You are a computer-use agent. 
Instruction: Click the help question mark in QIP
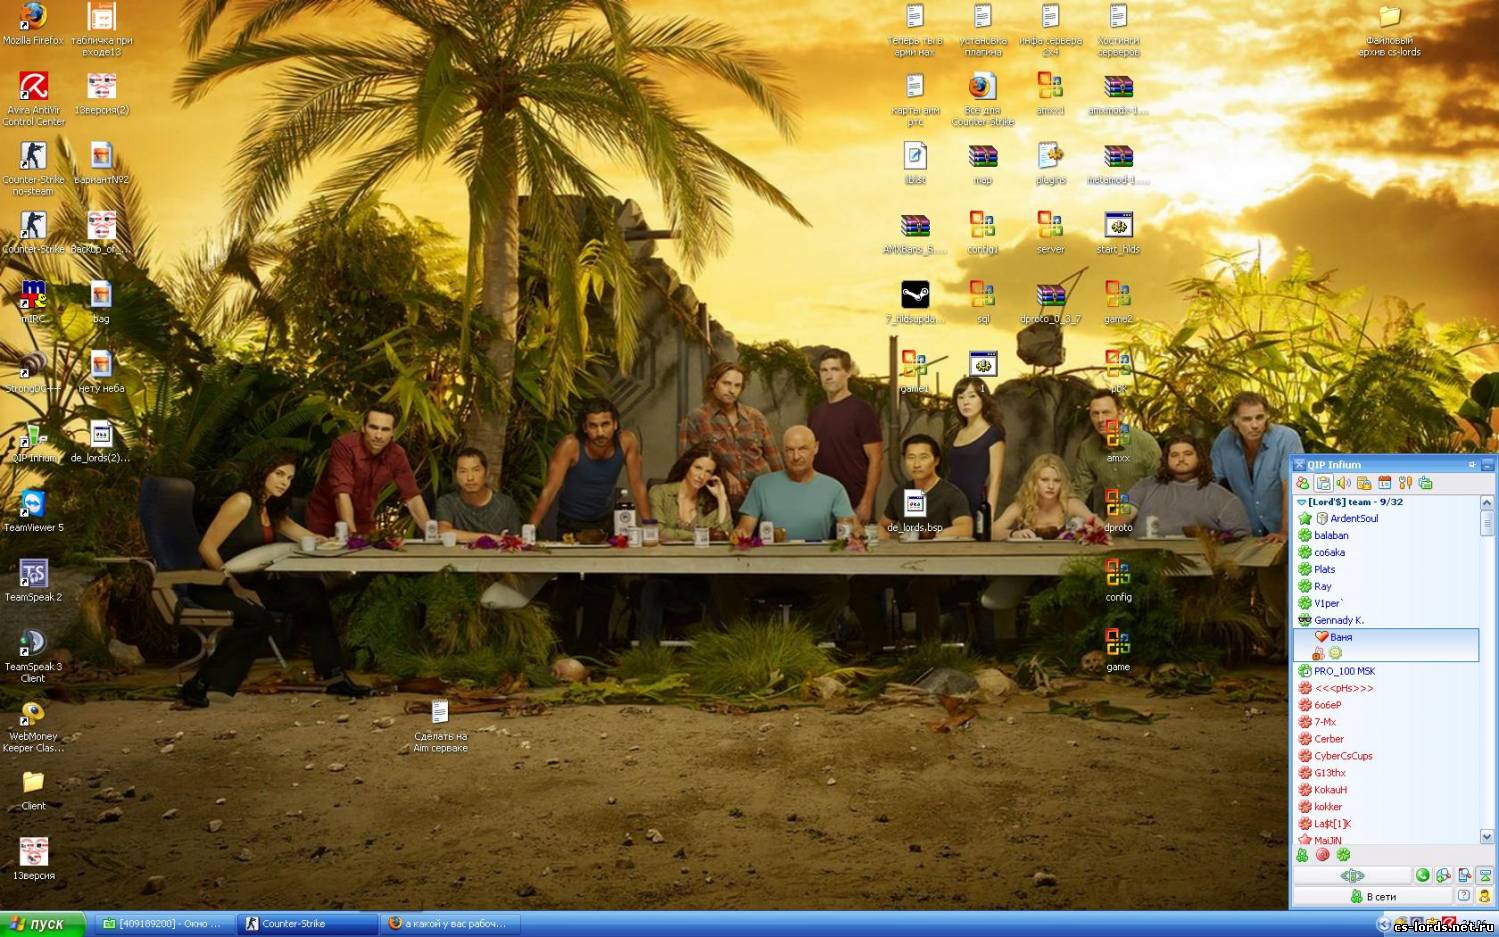pyautogui.click(x=1464, y=896)
